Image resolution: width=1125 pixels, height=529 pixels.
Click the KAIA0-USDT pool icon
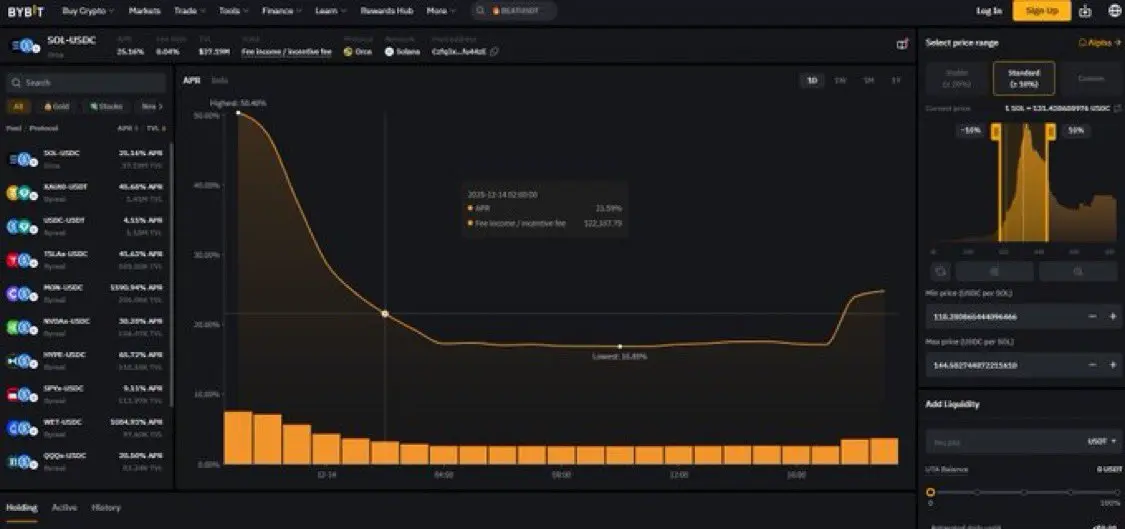22,192
